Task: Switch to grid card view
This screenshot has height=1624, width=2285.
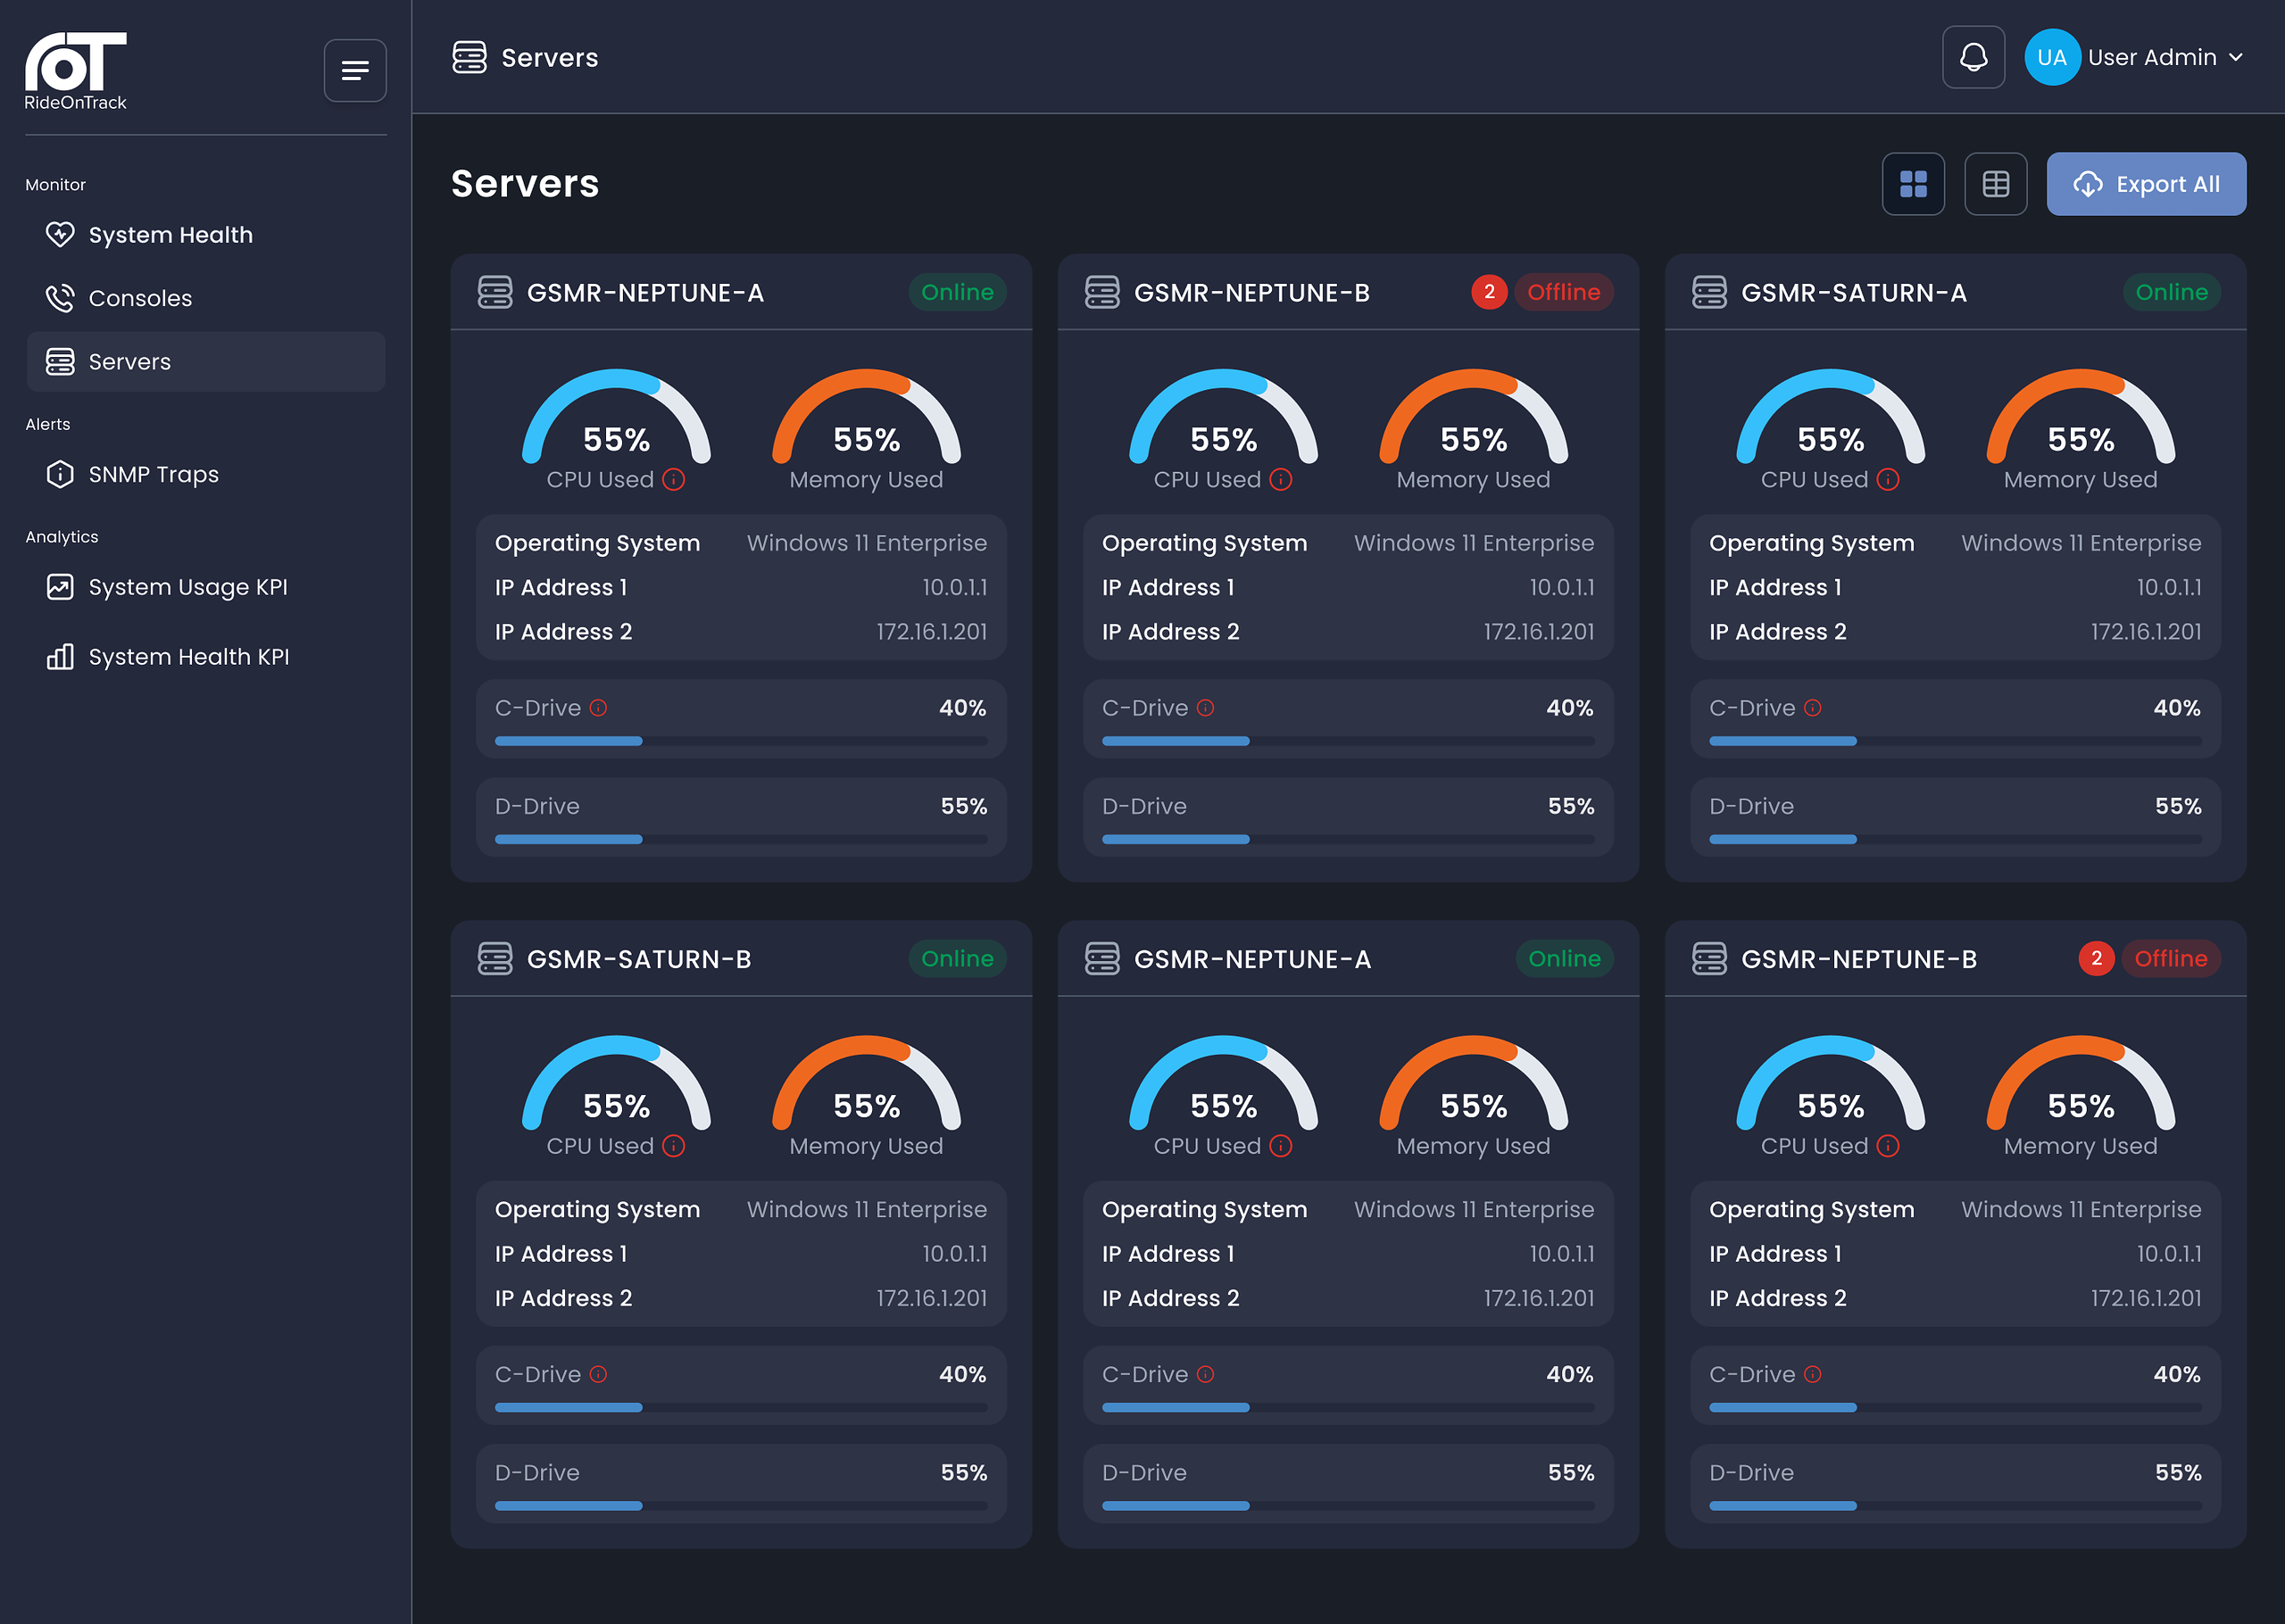Action: [x=1913, y=184]
